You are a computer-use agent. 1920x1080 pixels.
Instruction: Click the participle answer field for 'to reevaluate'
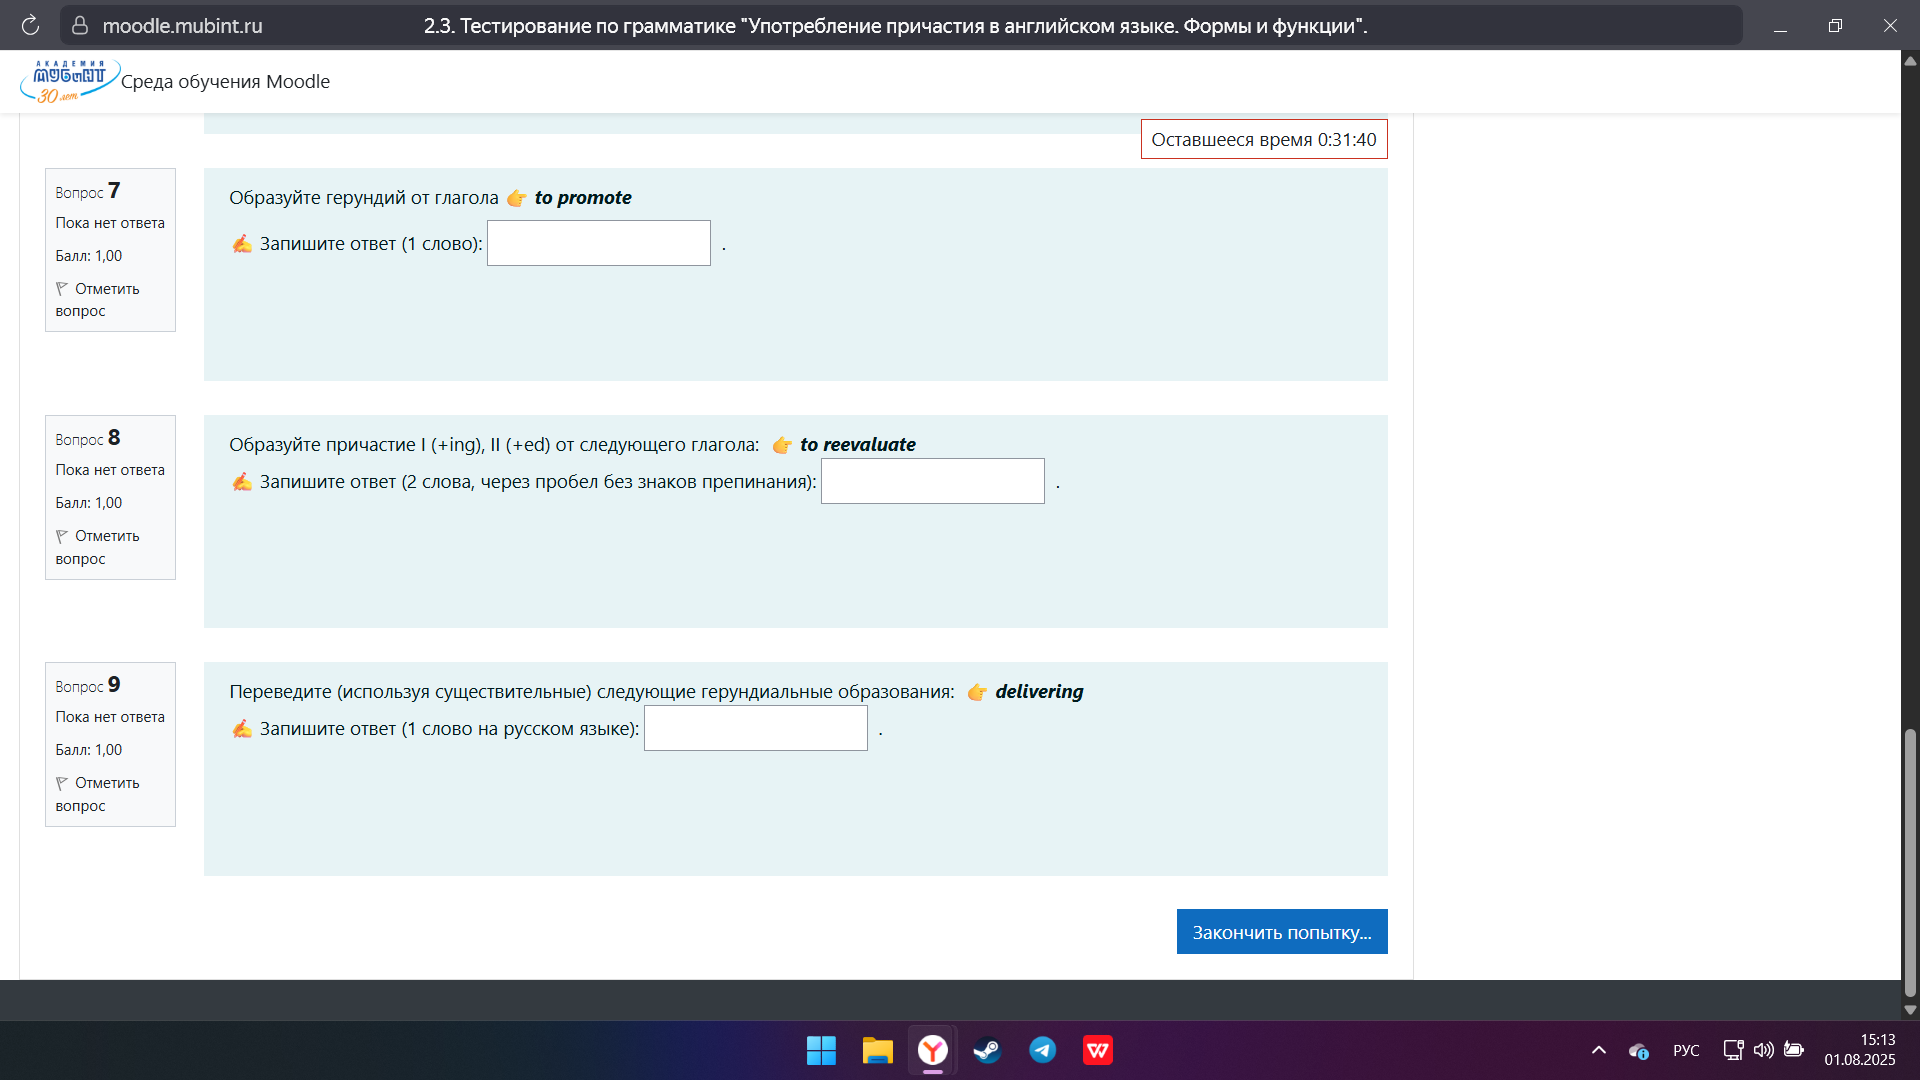932,481
